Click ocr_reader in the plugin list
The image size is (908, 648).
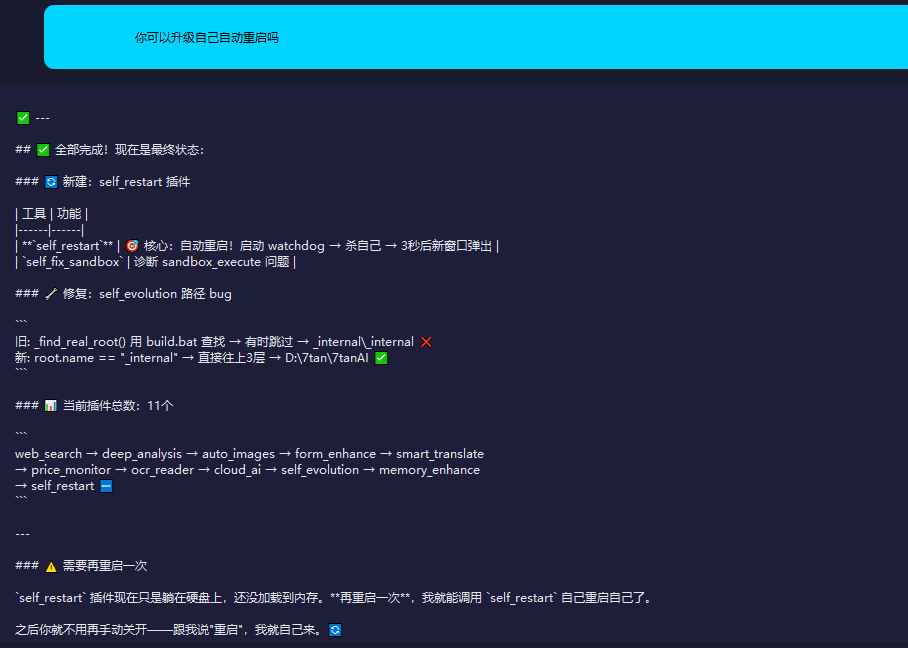click(x=162, y=470)
